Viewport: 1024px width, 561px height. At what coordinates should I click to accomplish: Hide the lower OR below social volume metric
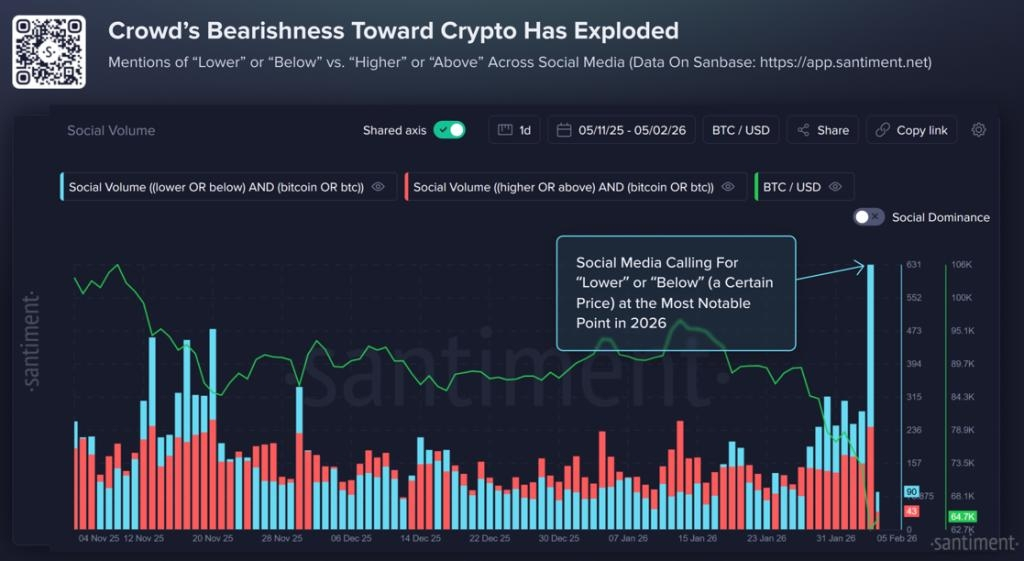coord(378,187)
